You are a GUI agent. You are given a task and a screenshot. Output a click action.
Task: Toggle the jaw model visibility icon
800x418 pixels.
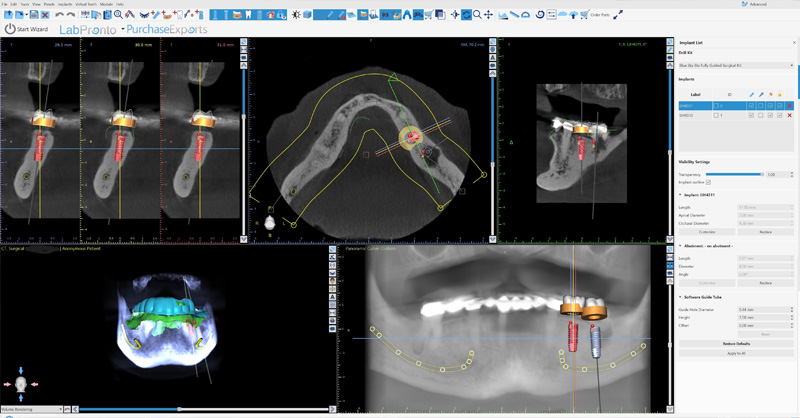coord(237,15)
